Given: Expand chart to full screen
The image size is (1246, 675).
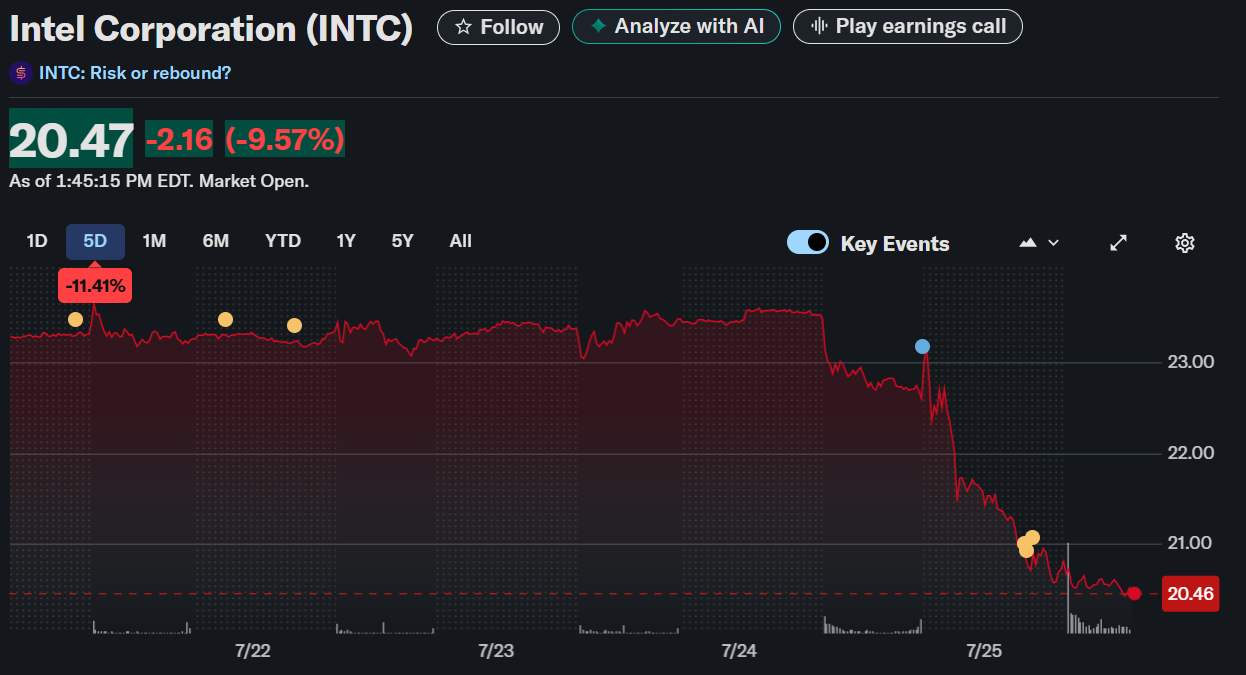Looking at the screenshot, I should [x=1119, y=243].
